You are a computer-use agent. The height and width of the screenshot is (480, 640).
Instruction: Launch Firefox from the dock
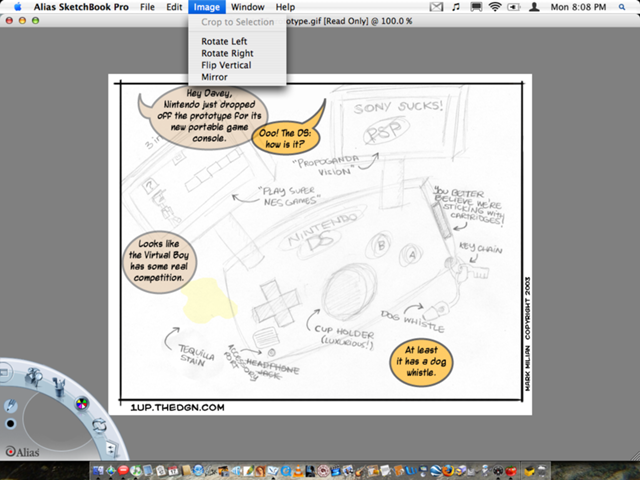coord(448,471)
